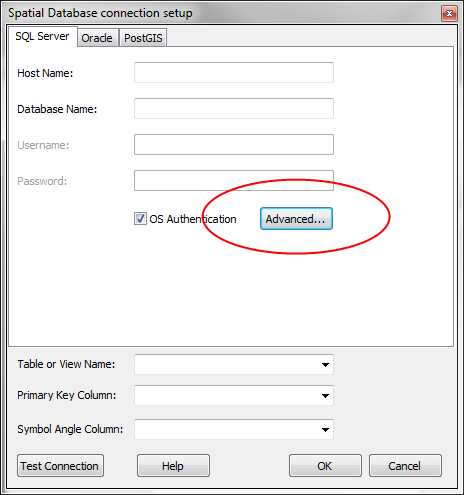The image size is (464, 495).
Task: Expand the Primary Key Column dropdown arrow
Action: point(325,396)
